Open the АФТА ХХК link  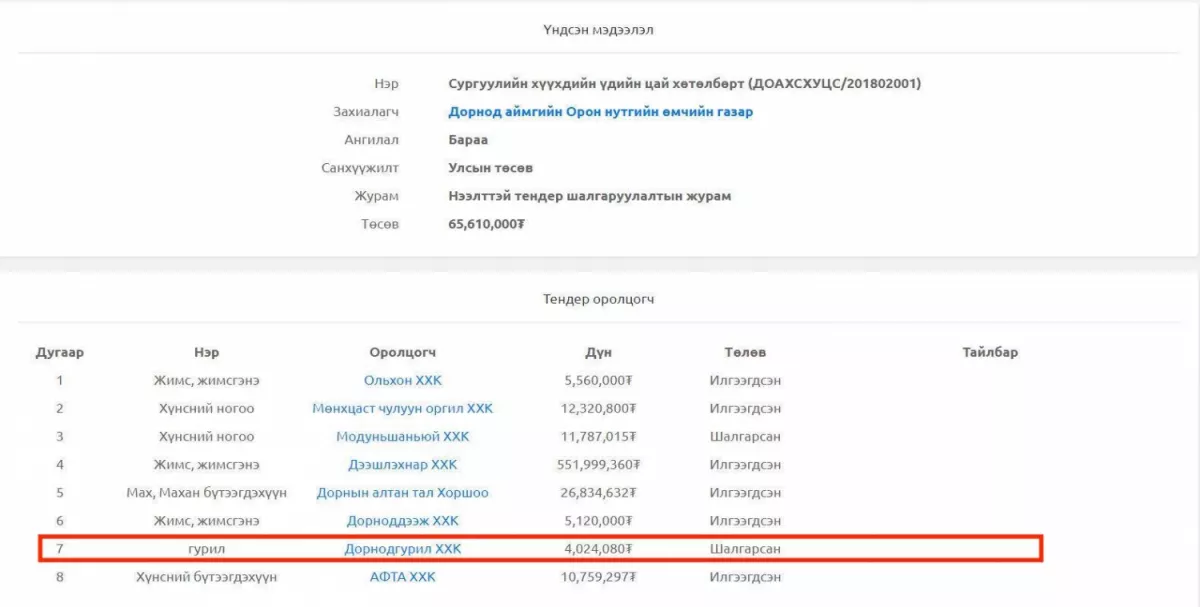pos(403,577)
